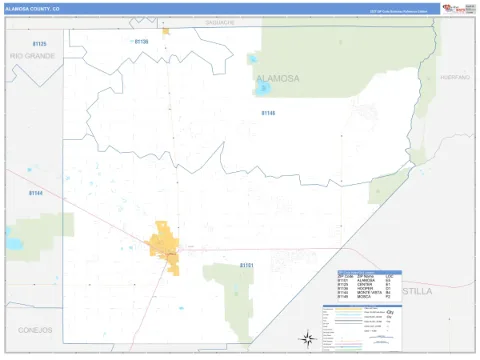
Task: Click the small orange town near 81136
Action: click(x=166, y=31)
